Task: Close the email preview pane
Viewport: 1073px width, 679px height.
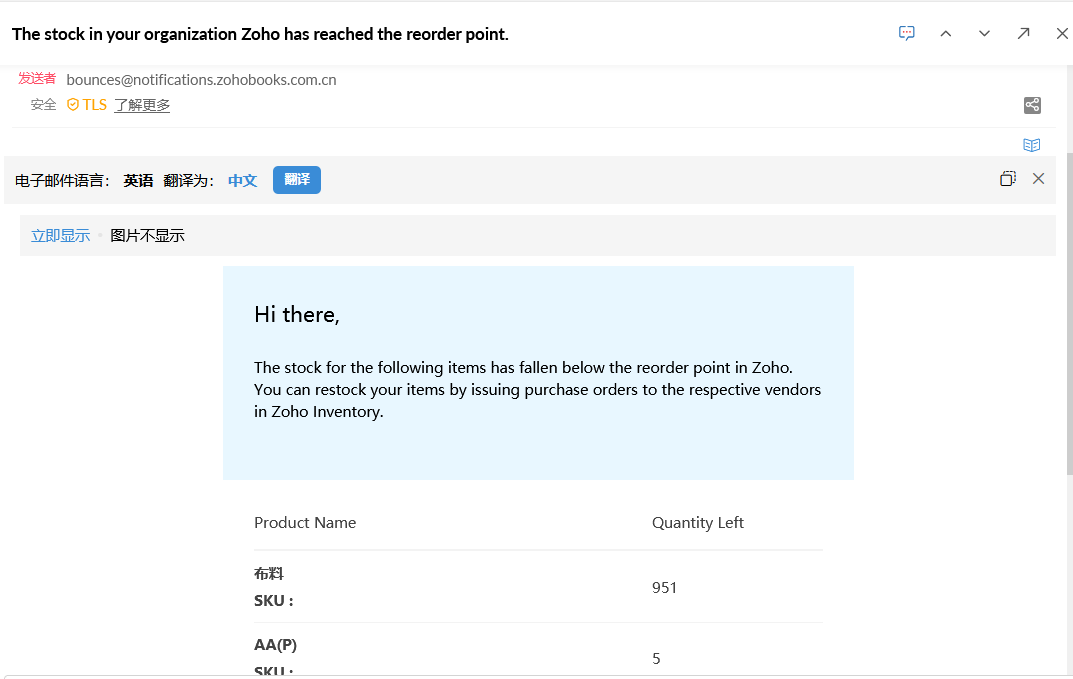Action: [x=1062, y=33]
